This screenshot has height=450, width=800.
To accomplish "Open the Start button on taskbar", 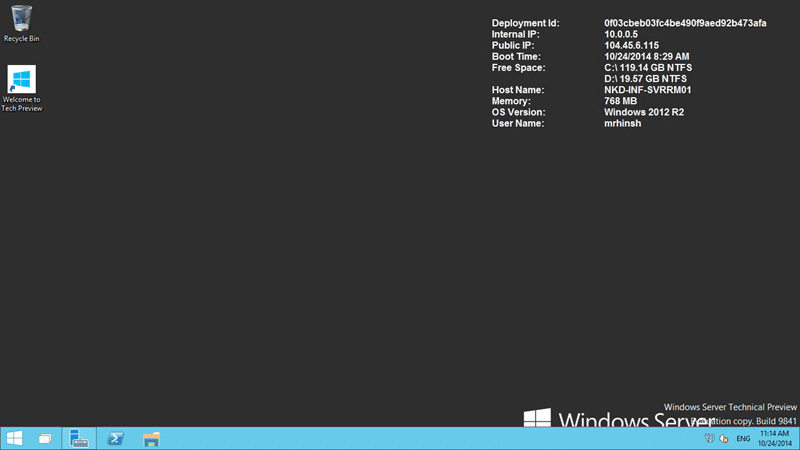I will (14, 438).
